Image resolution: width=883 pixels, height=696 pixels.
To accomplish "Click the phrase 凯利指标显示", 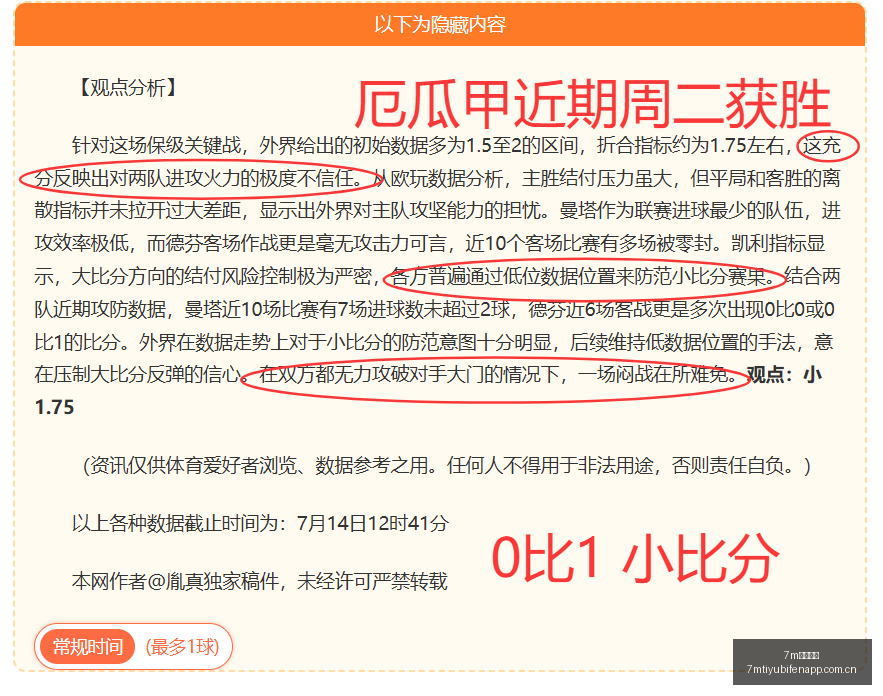I will click(x=430, y=260).
